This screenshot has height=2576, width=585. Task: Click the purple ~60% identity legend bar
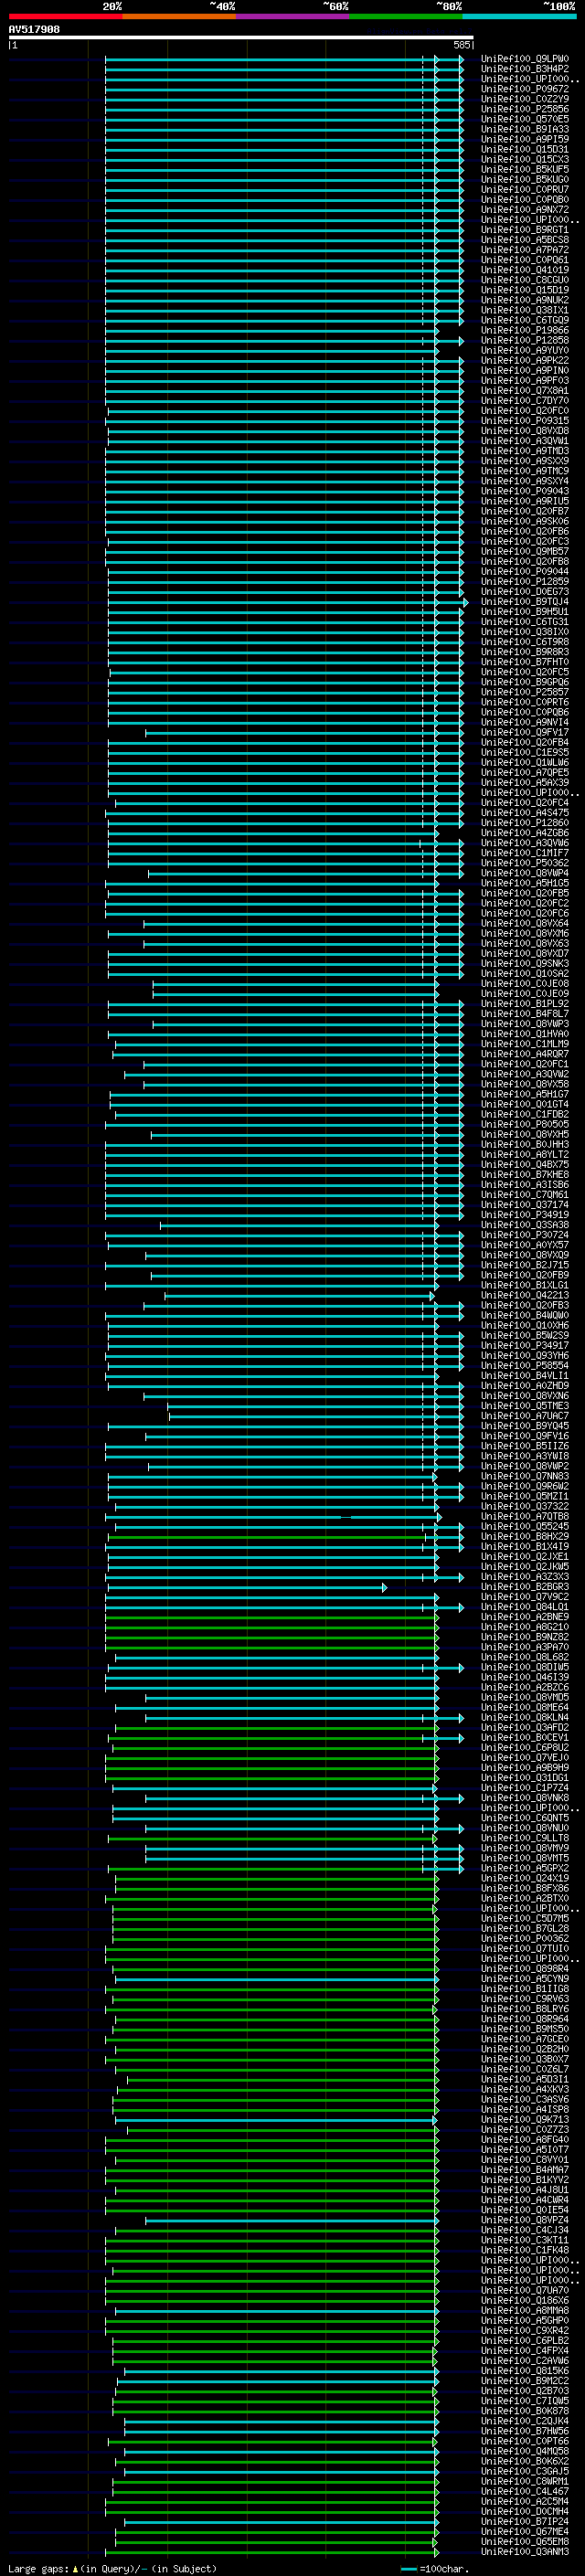tap(293, 16)
